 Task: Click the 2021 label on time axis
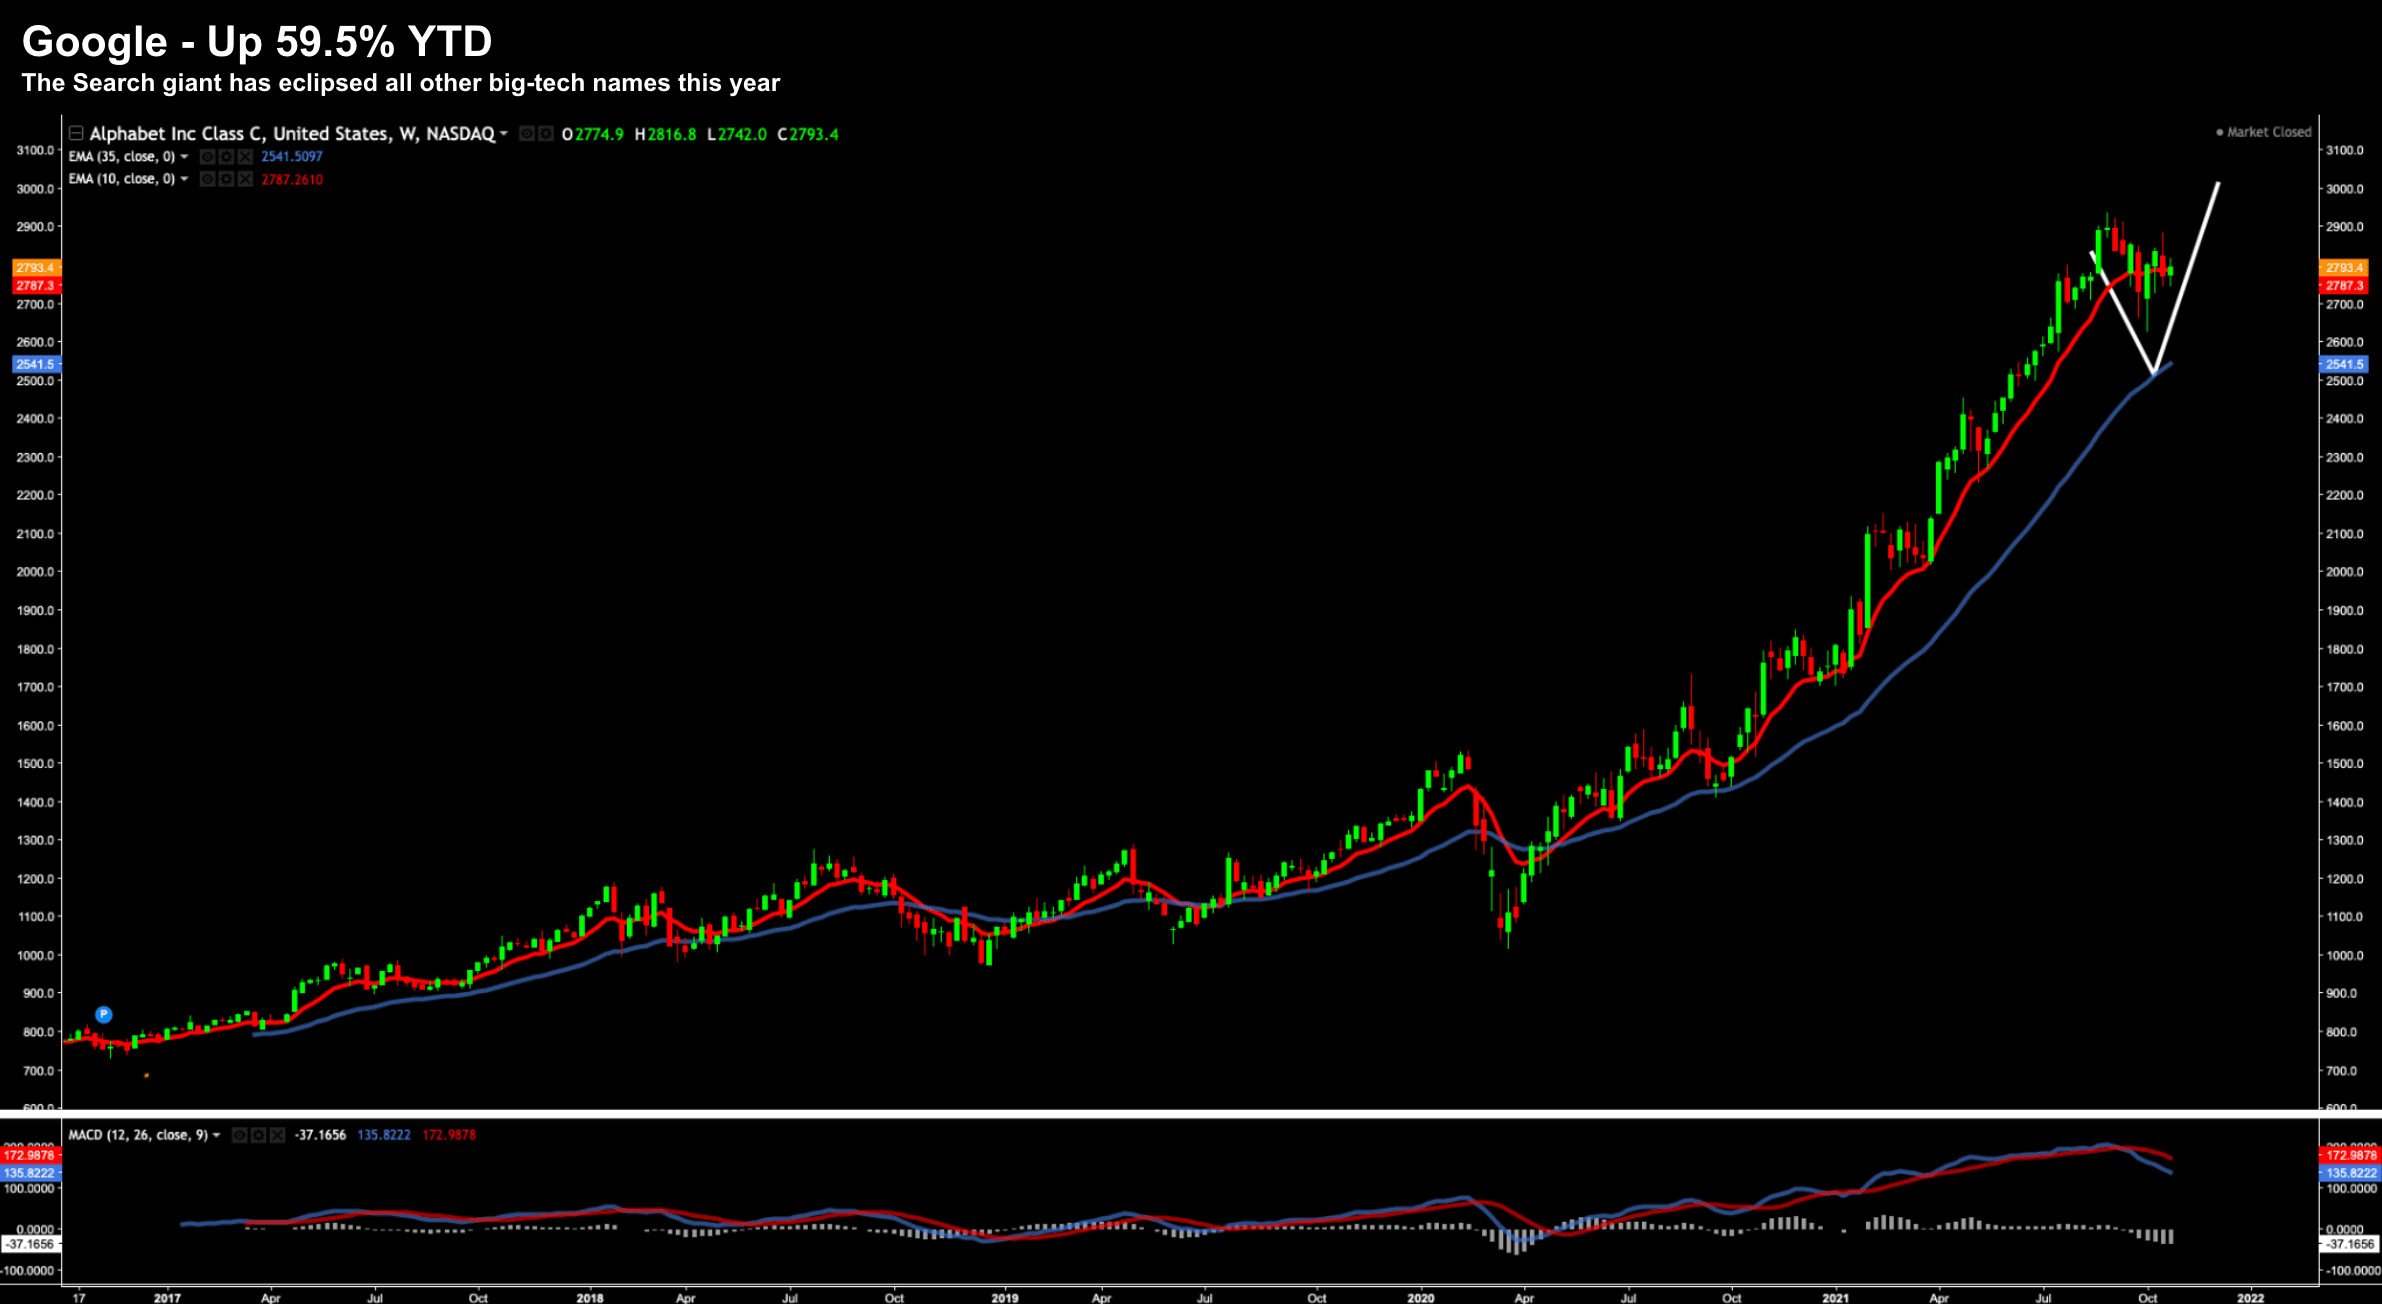click(1835, 1298)
